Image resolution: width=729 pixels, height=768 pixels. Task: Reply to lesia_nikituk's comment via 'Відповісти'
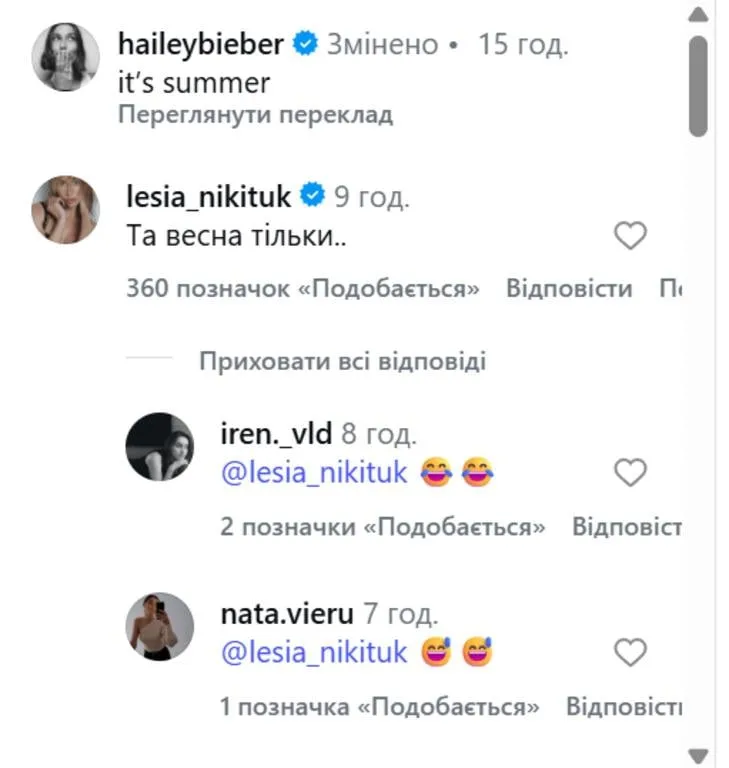[x=569, y=289]
